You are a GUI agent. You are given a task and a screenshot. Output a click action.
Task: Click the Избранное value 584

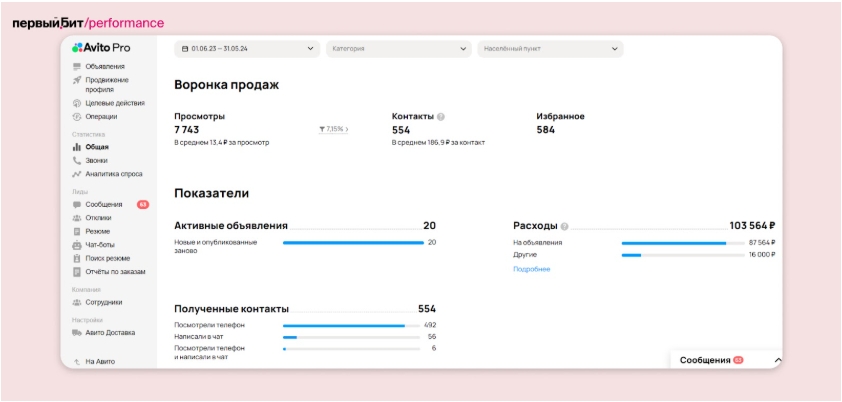click(546, 130)
